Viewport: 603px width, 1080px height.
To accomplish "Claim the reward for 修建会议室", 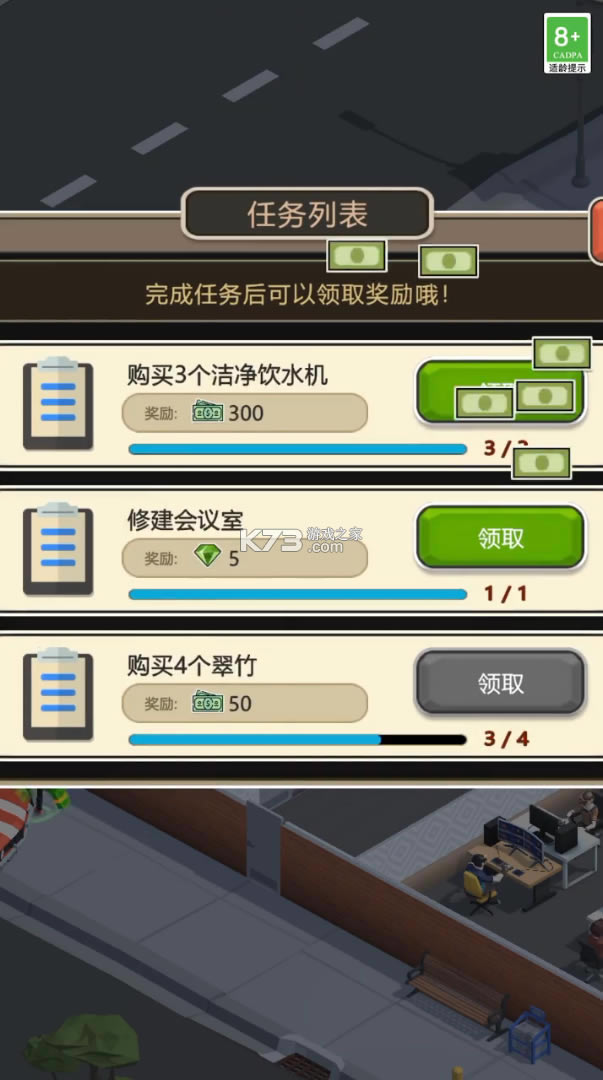I will pos(500,538).
